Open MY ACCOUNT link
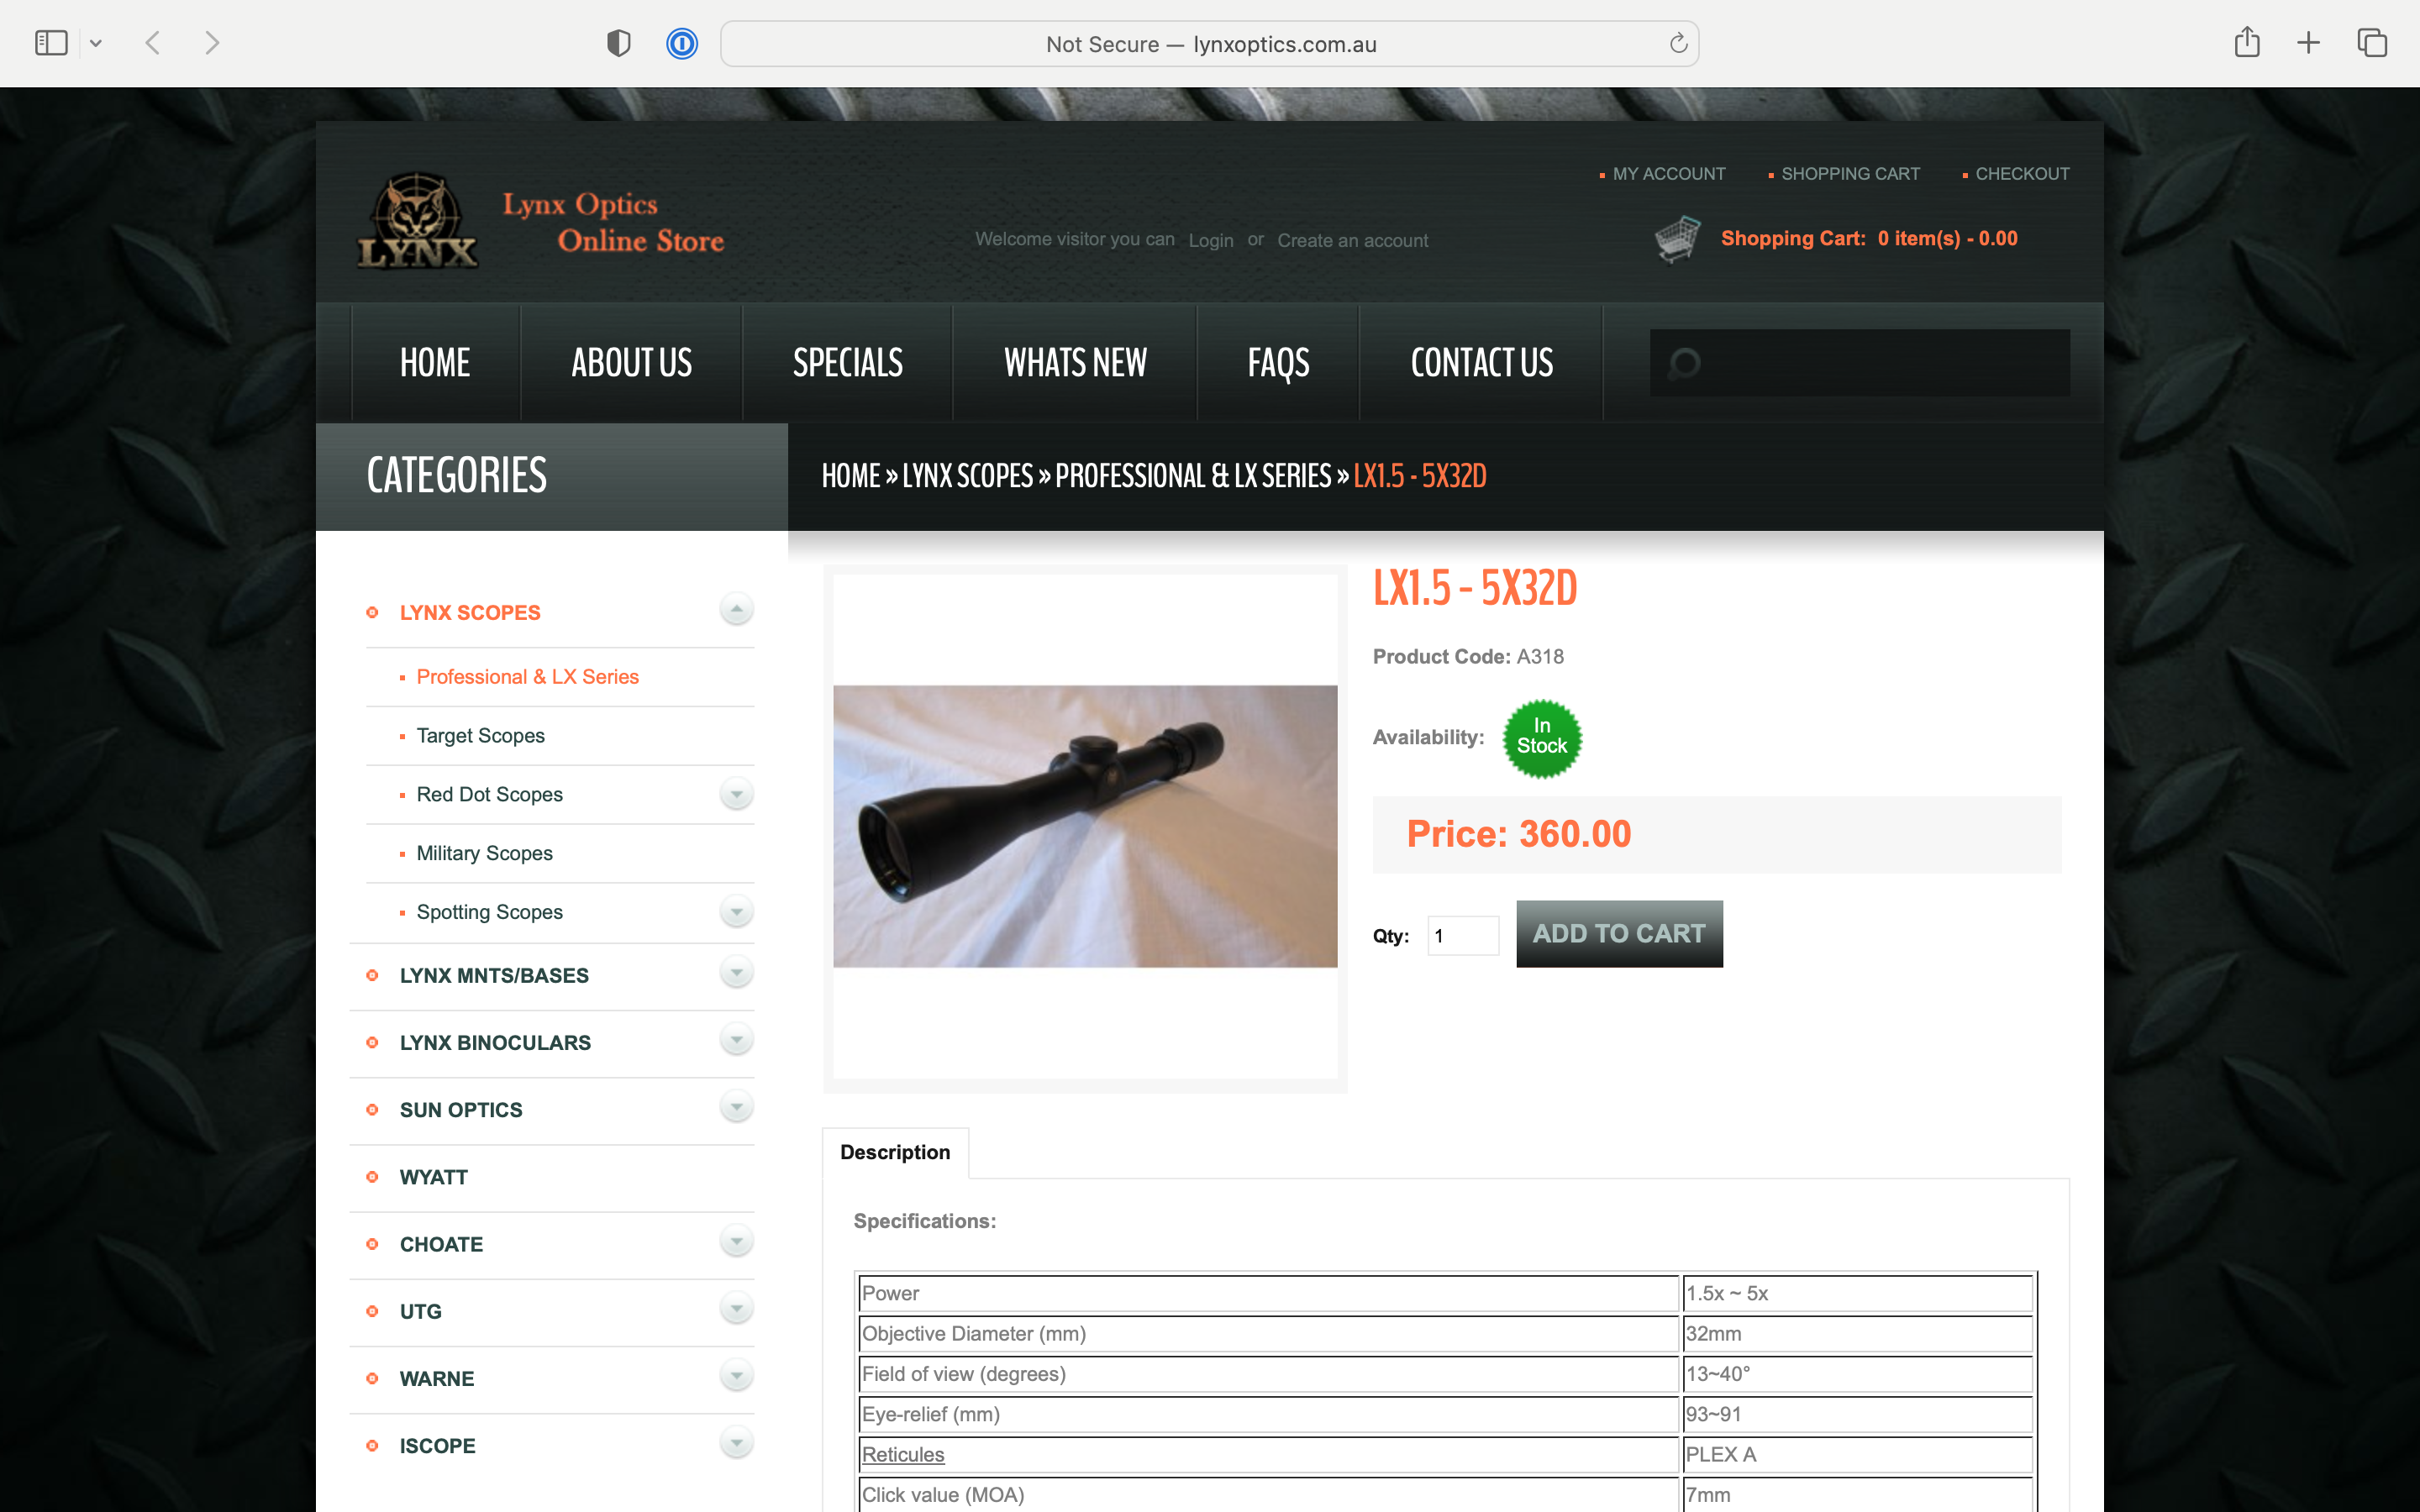Screen dimensions: 2420x1512 coord(1668,174)
